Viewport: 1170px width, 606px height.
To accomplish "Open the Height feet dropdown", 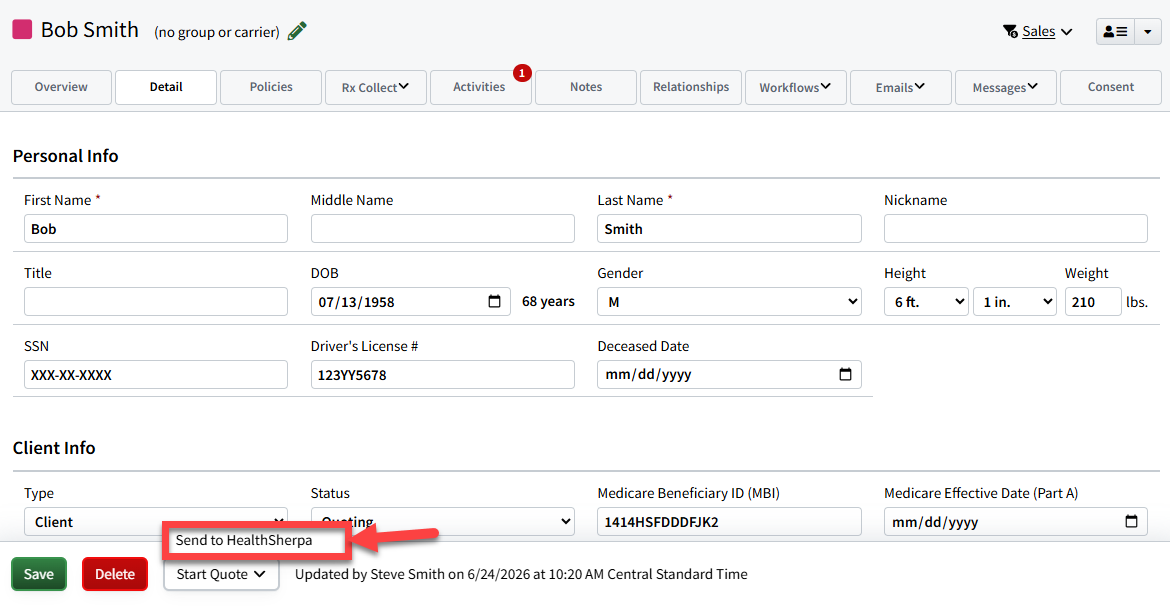I will coord(926,302).
